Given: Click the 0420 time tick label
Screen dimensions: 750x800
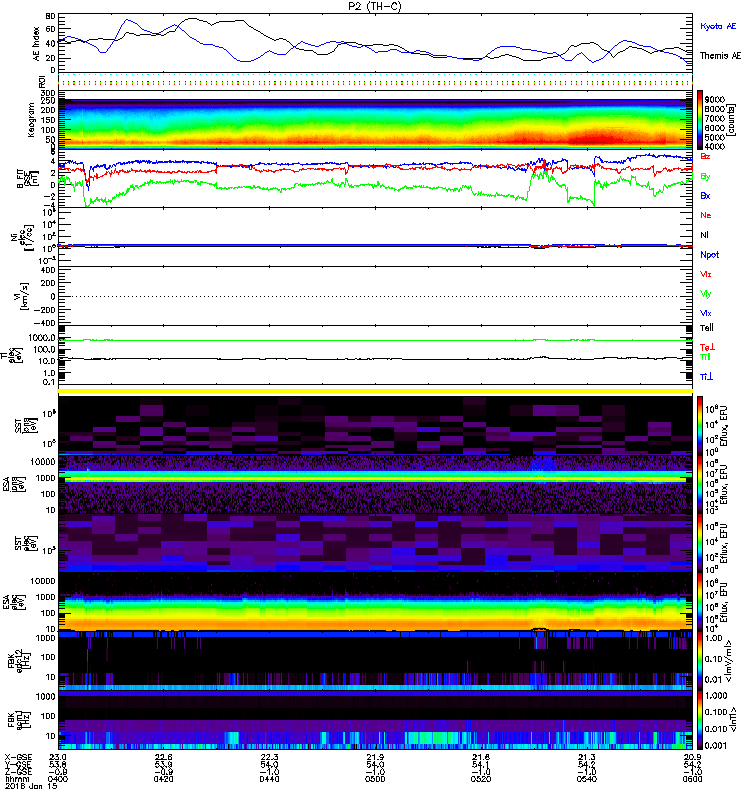Looking at the screenshot, I should tap(163, 779).
